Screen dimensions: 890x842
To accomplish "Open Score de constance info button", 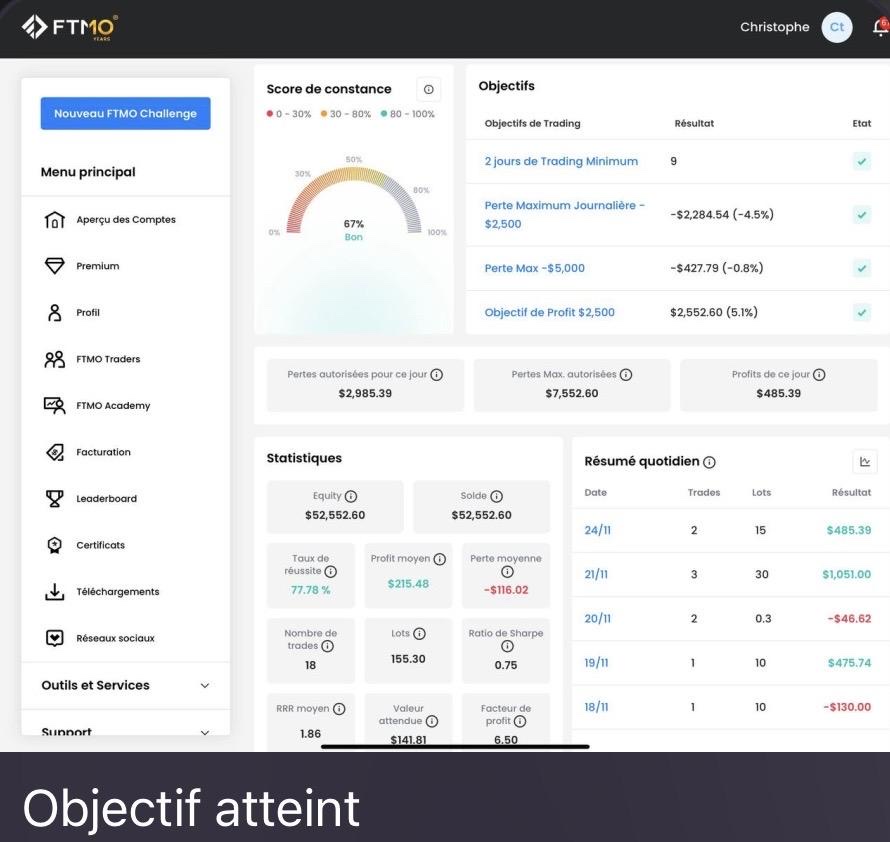I will pos(429,89).
